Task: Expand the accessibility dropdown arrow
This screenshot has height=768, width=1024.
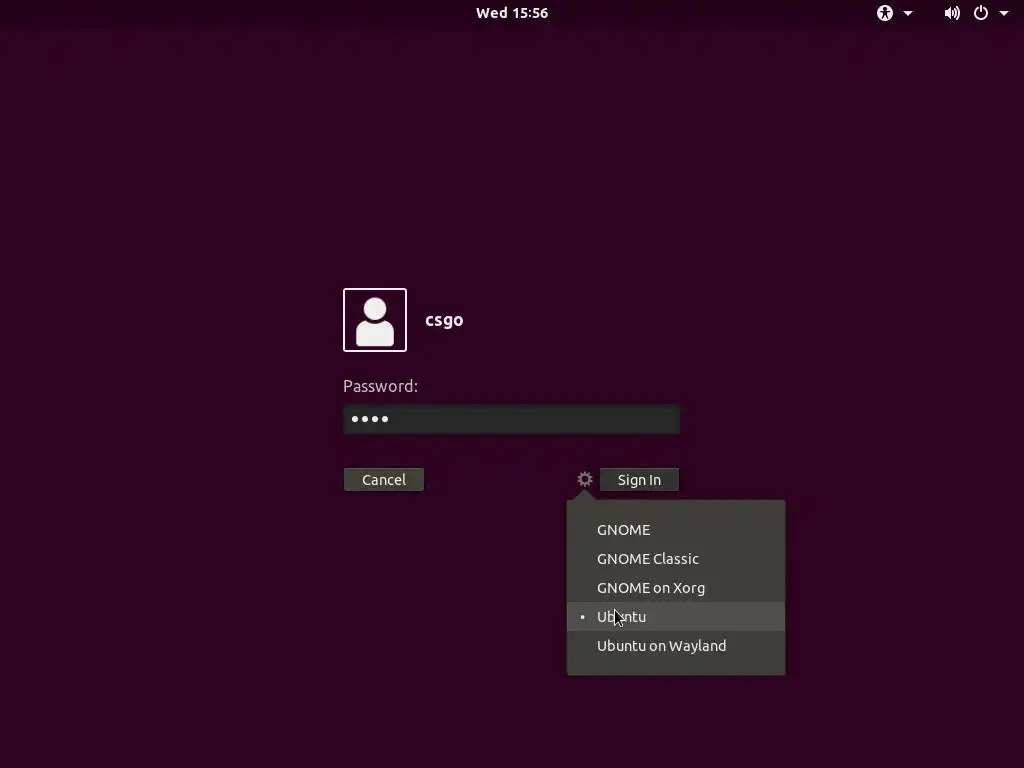Action: click(x=908, y=13)
